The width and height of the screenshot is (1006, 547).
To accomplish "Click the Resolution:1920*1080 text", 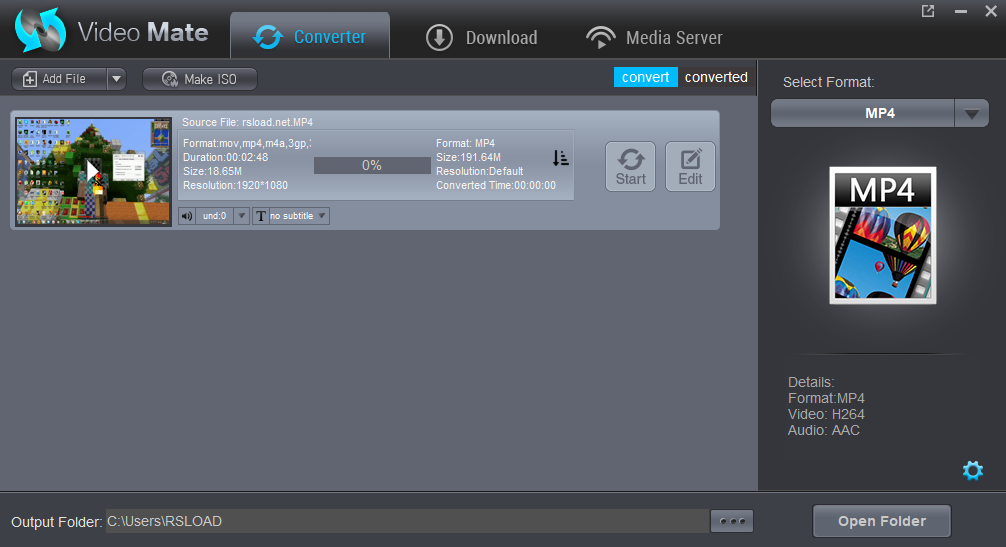I will 235,185.
